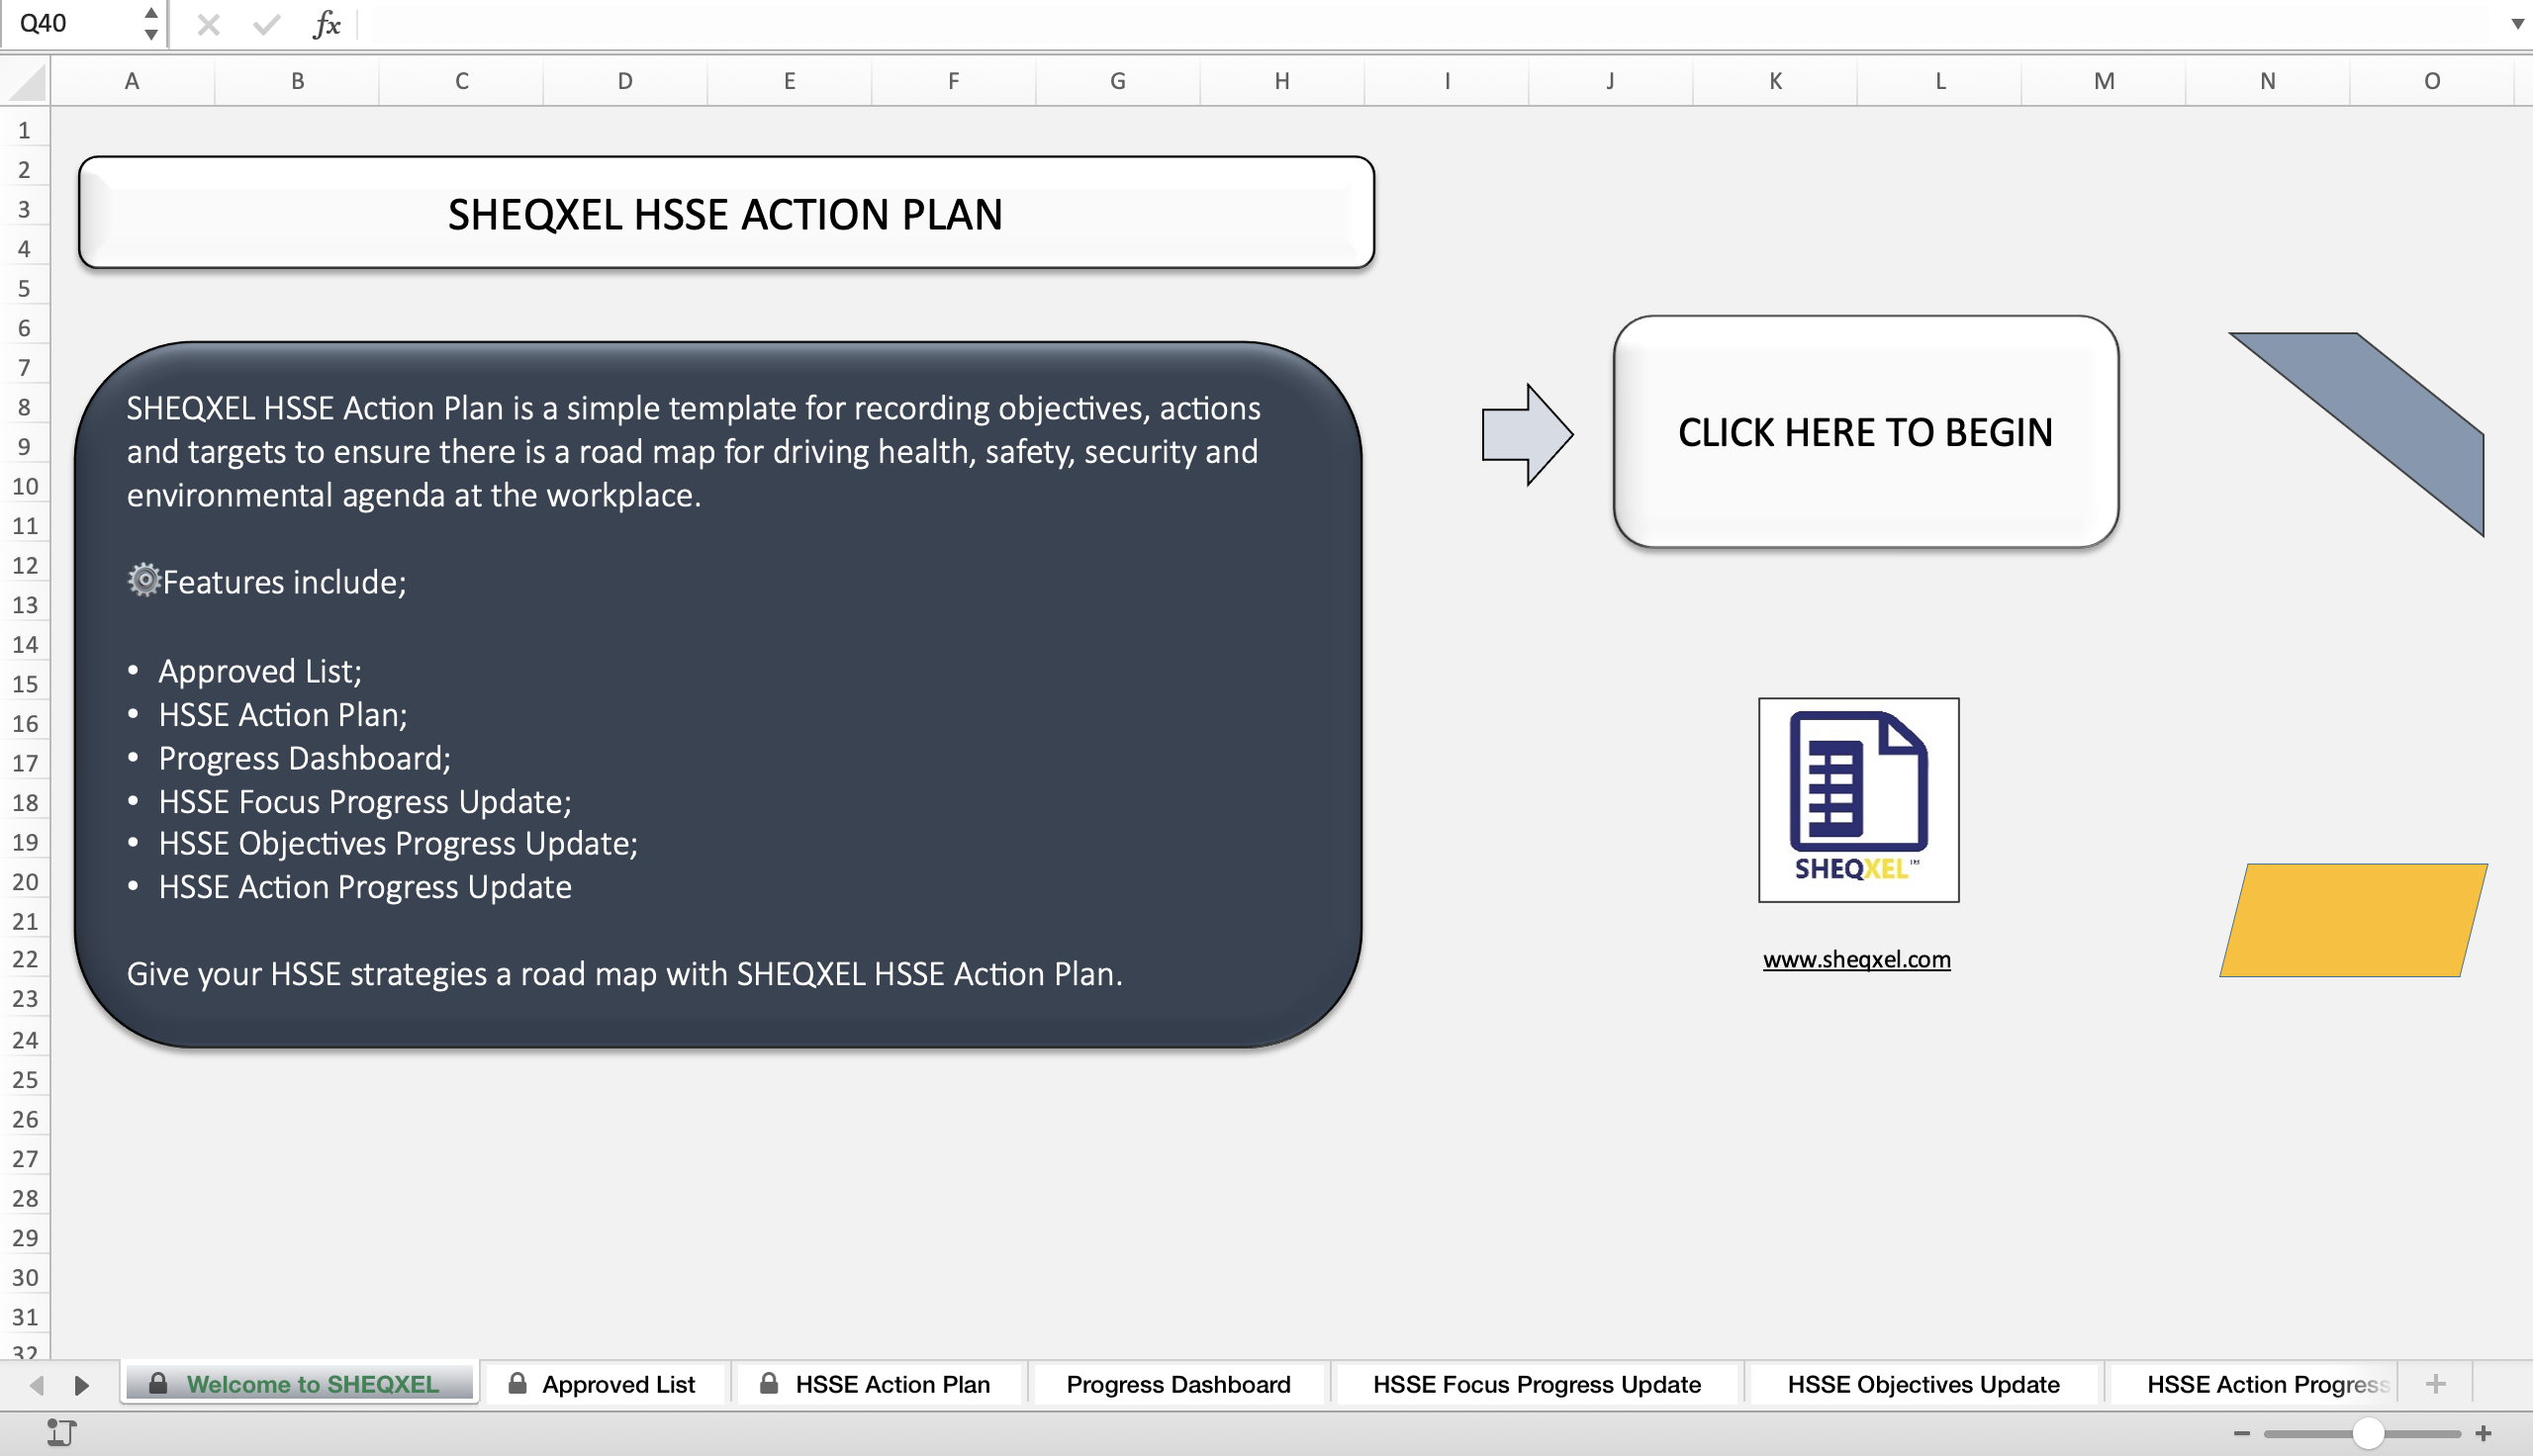The height and width of the screenshot is (1456, 2533).
Task: Click 'Features include;' text in description box
Action: coord(284,582)
